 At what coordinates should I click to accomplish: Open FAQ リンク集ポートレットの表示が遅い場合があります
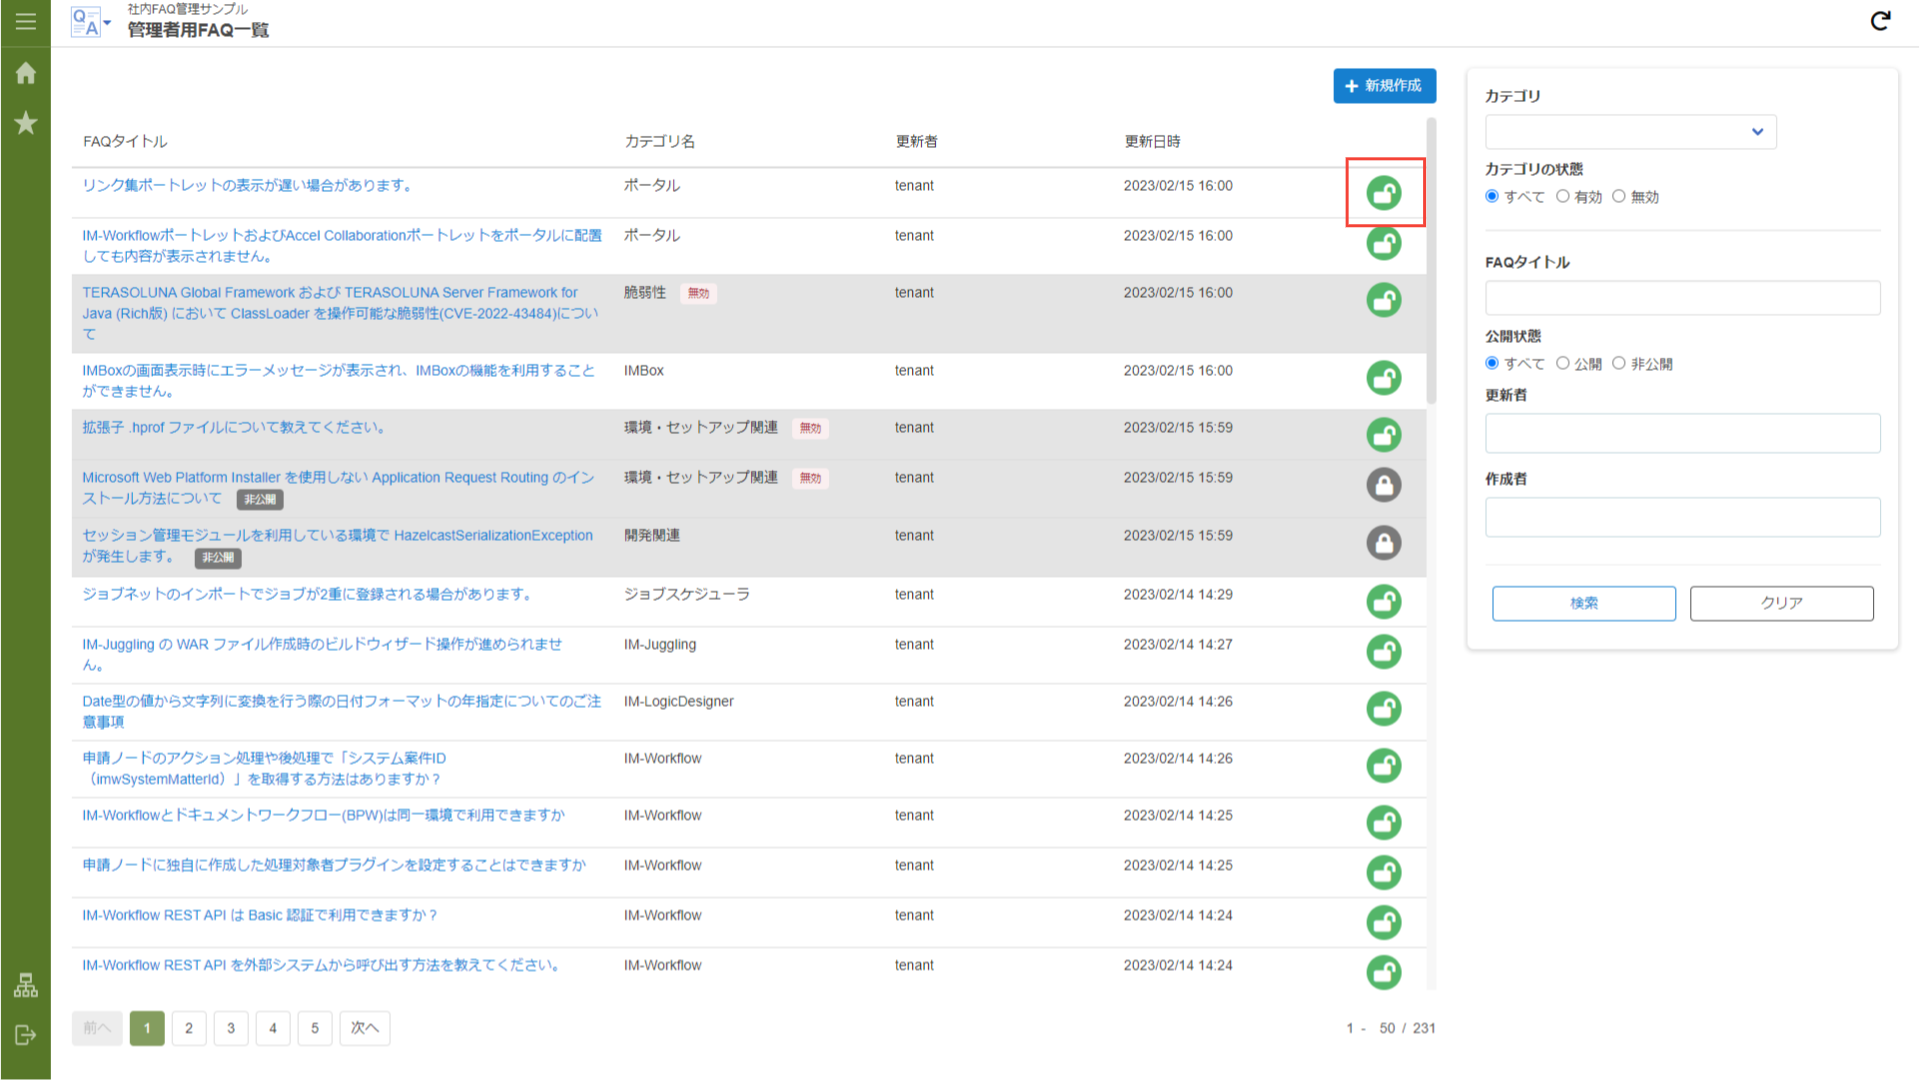(247, 186)
